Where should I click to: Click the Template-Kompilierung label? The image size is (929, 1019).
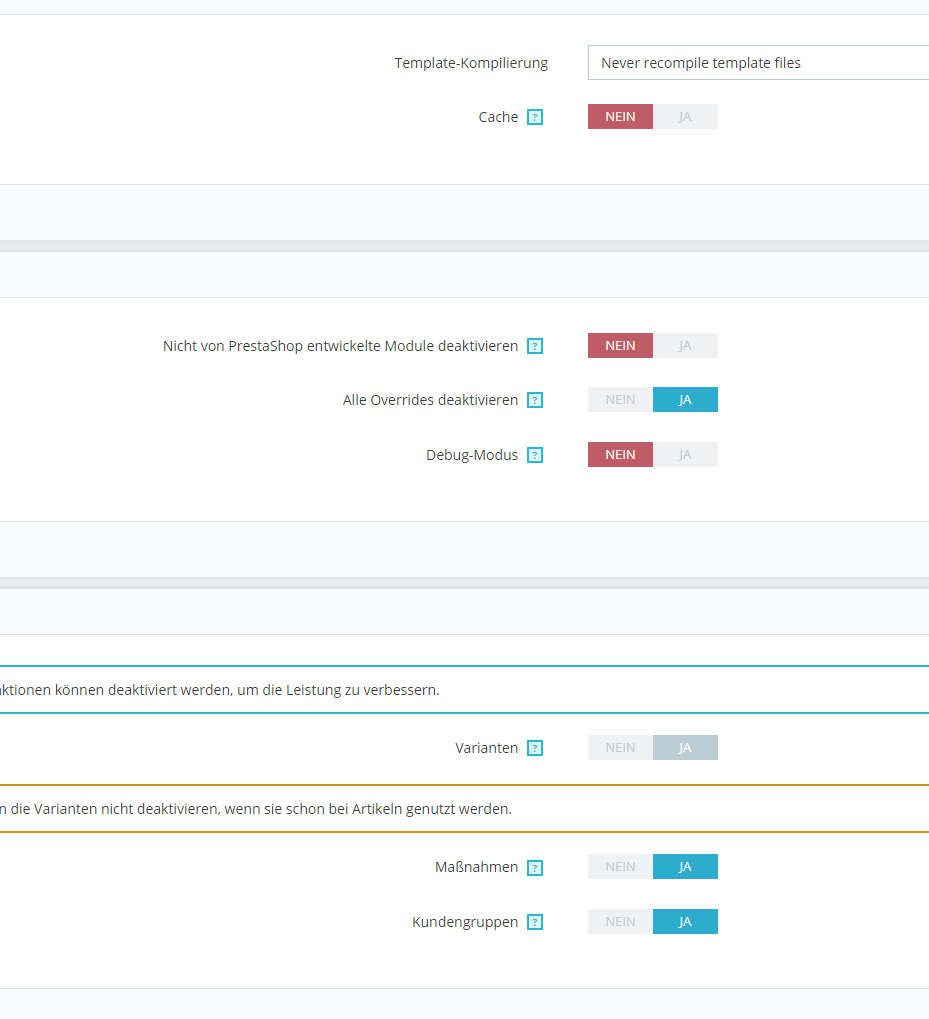[471, 63]
